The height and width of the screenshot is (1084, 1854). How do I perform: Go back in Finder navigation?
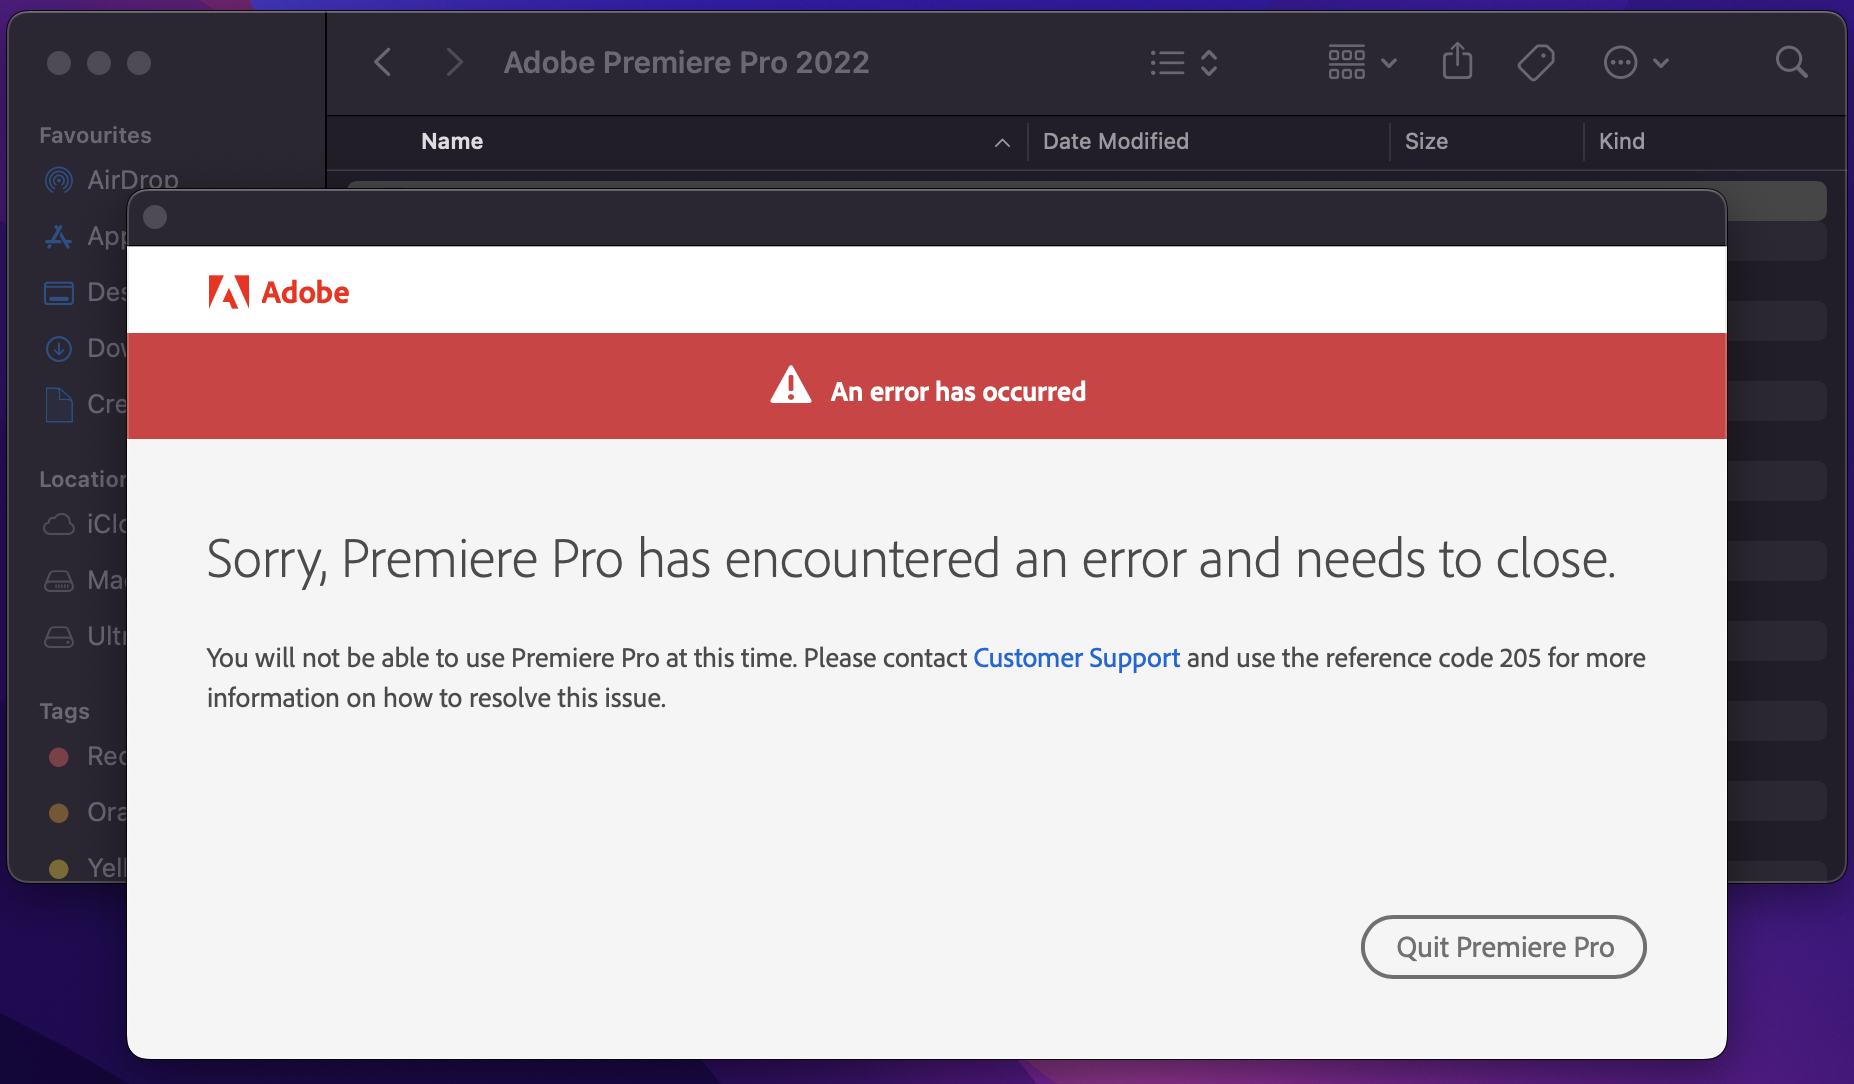tap(383, 63)
